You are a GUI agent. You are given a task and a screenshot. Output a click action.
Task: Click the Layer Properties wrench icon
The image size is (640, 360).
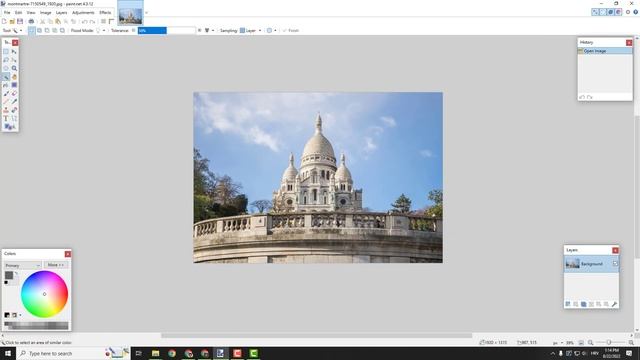614,304
